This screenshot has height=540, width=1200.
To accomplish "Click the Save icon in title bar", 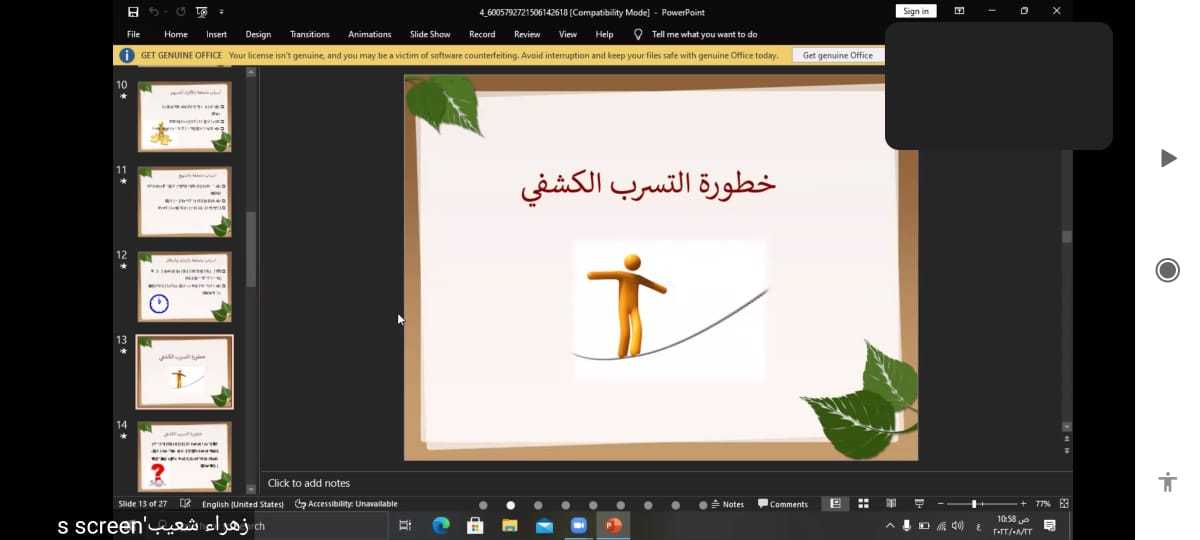I will 133,12.
